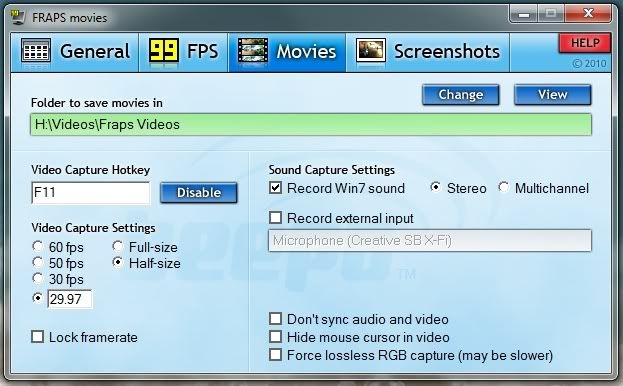The height and width of the screenshot is (386, 623).
Task: Click the 'Video Capture Settings' heading
Action: click(x=93, y=228)
